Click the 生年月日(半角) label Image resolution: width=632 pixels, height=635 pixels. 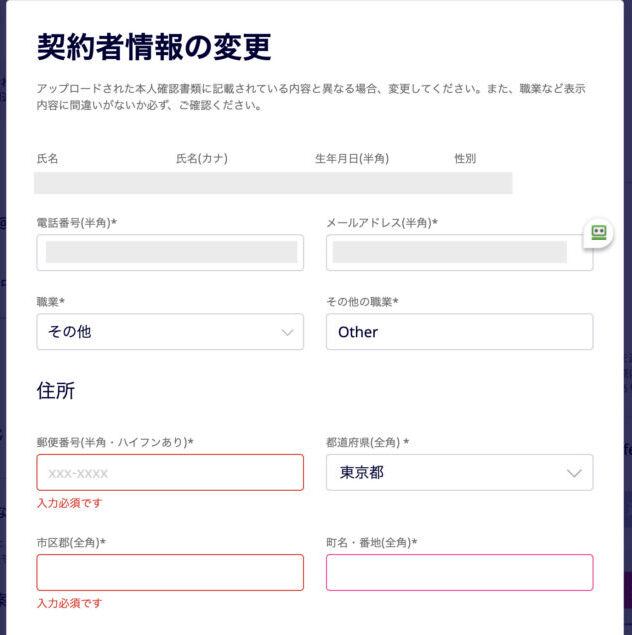pyautogui.click(x=352, y=158)
